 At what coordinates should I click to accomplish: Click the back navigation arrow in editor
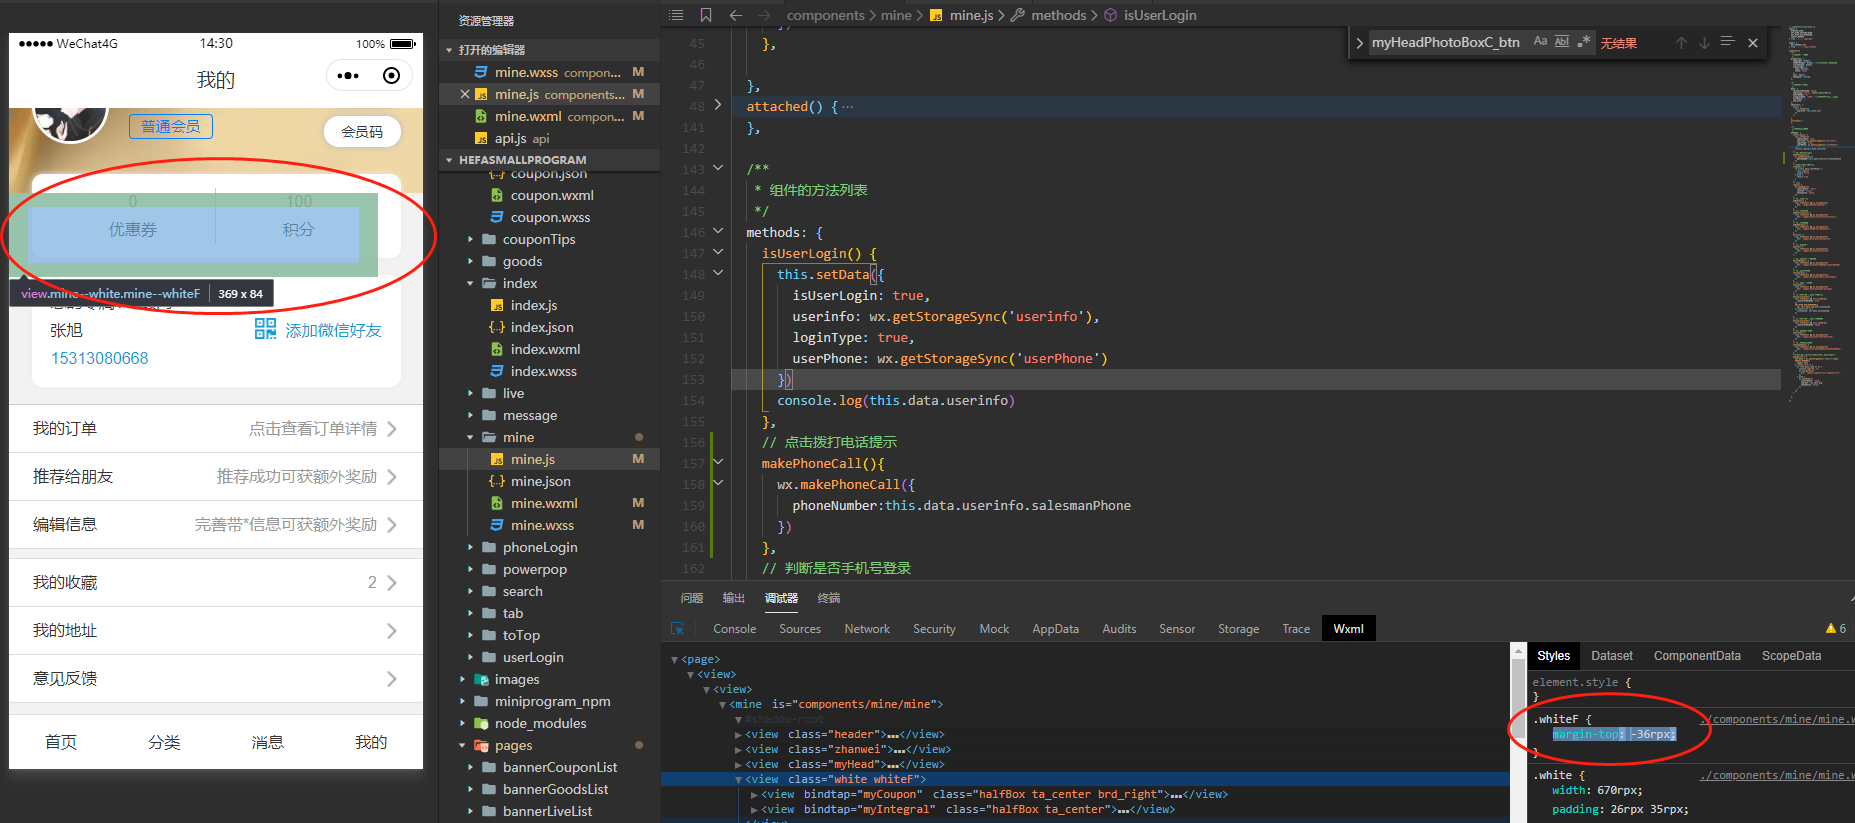click(736, 15)
